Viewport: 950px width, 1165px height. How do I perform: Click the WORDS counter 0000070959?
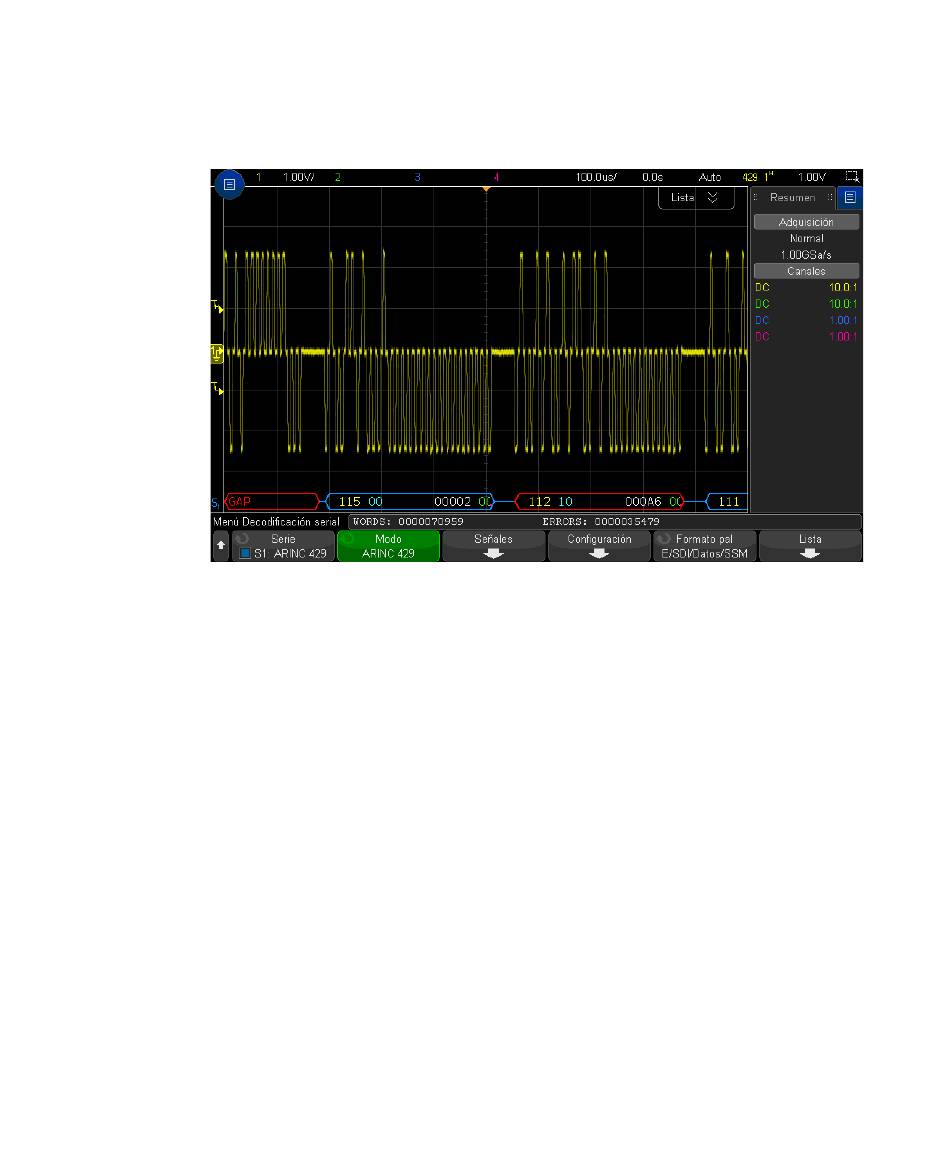[x=408, y=522]
